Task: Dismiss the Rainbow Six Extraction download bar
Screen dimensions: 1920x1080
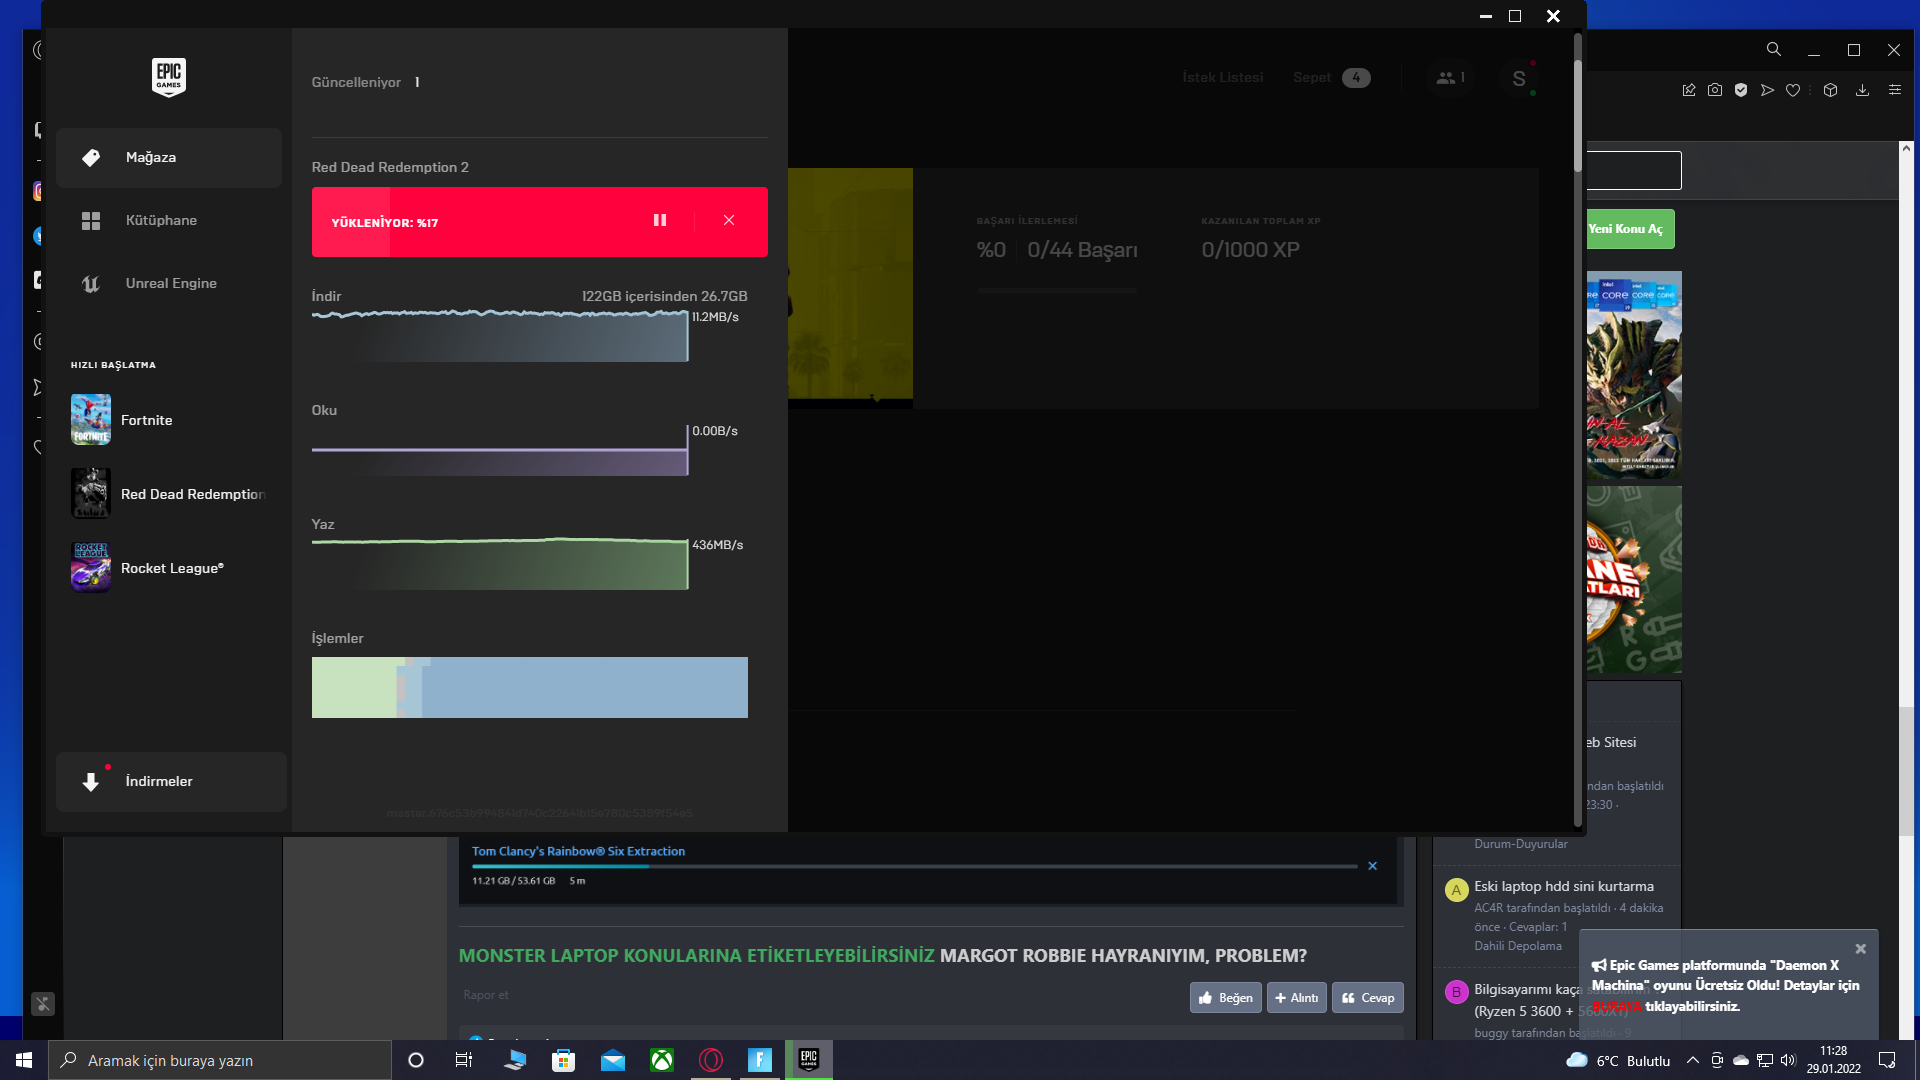Action: tap(1373, 866)
